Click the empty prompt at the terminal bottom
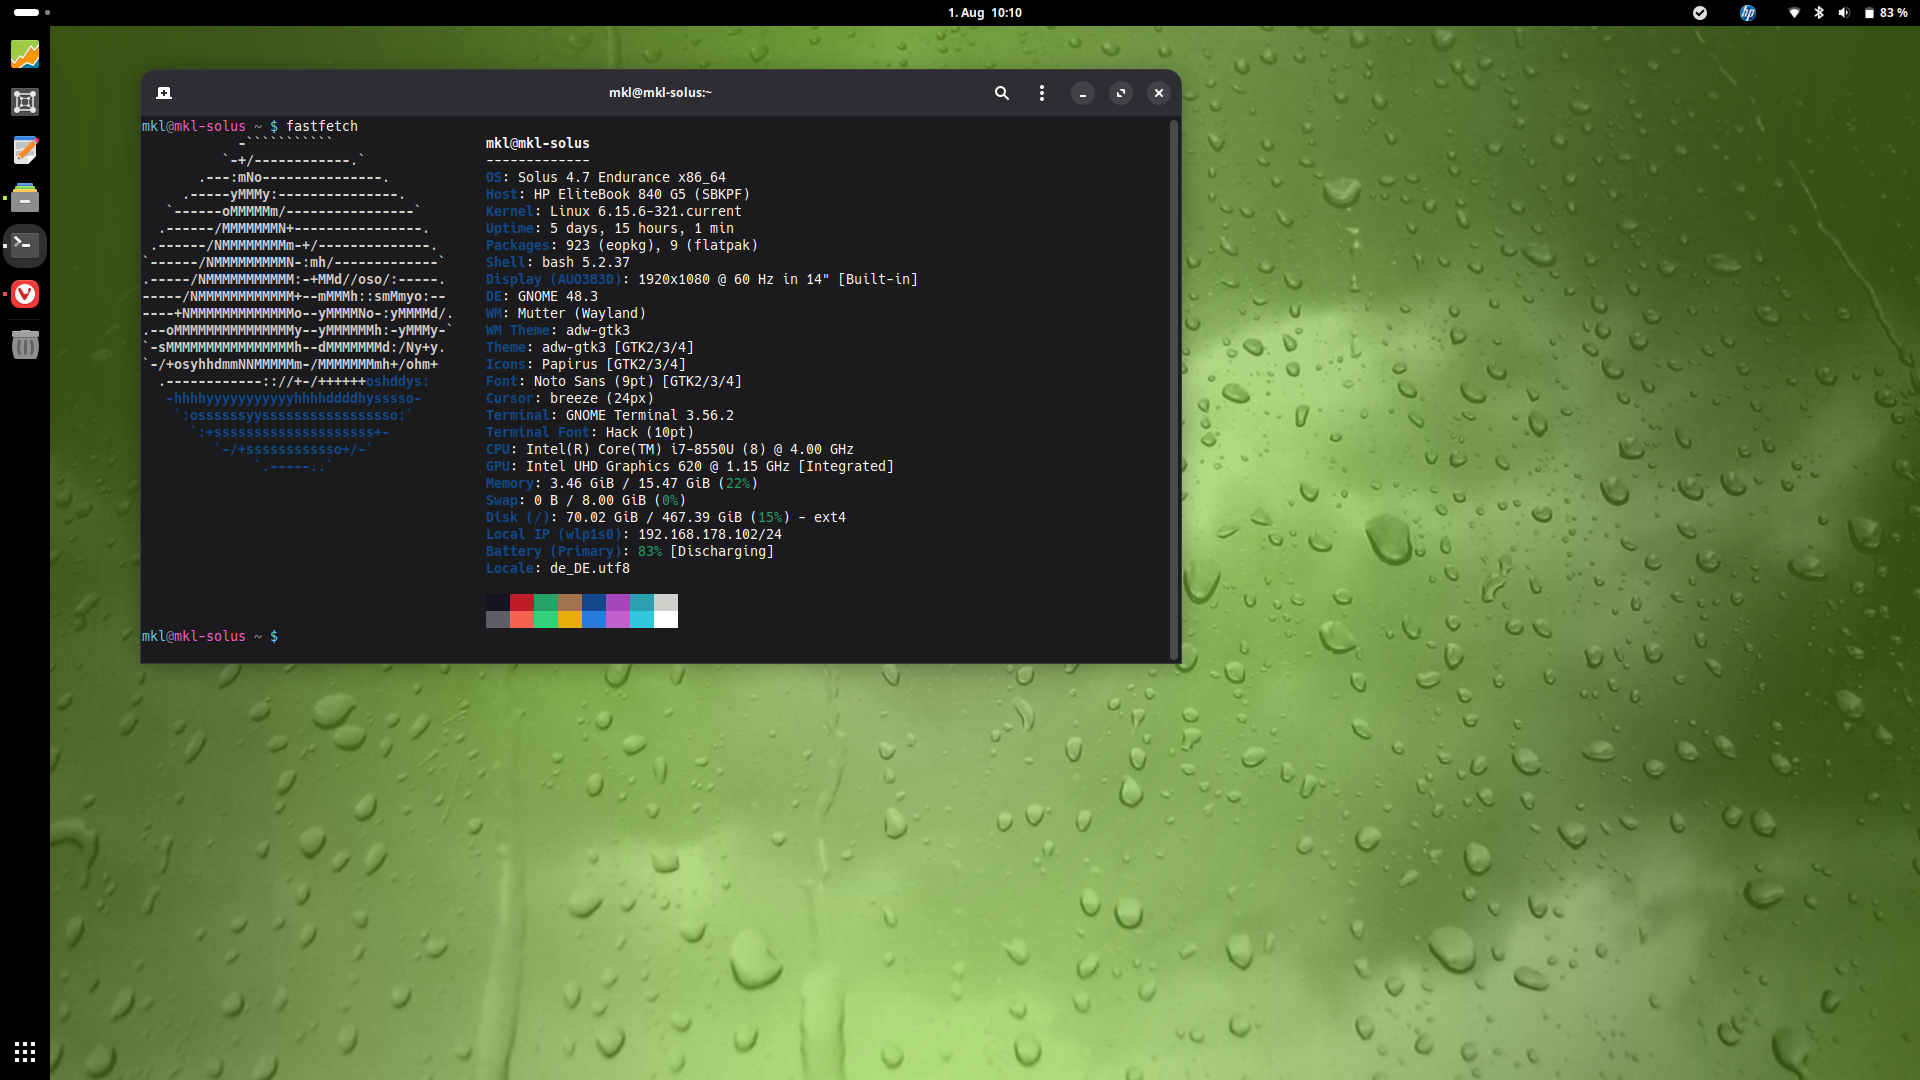The height and width of the screenshot is (1080, 1920). point(210,636)
